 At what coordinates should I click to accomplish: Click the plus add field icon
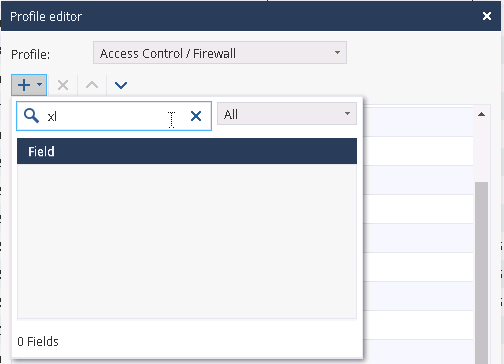pyautogui.click(x=24, y=85)
